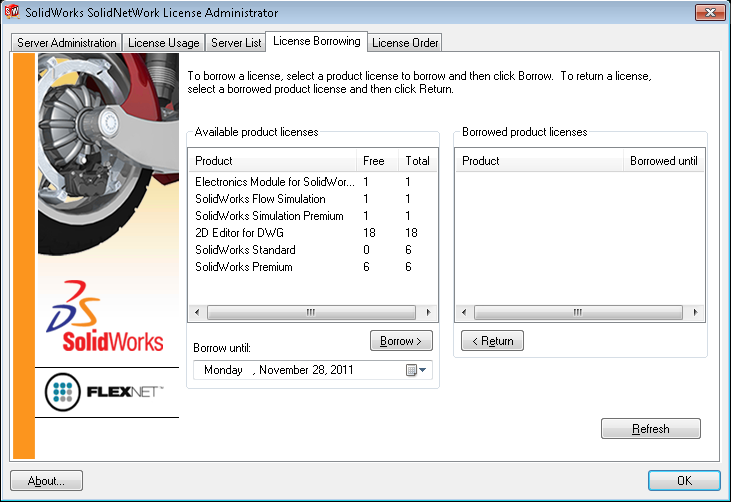Refresh the license list

click(650, 429)
